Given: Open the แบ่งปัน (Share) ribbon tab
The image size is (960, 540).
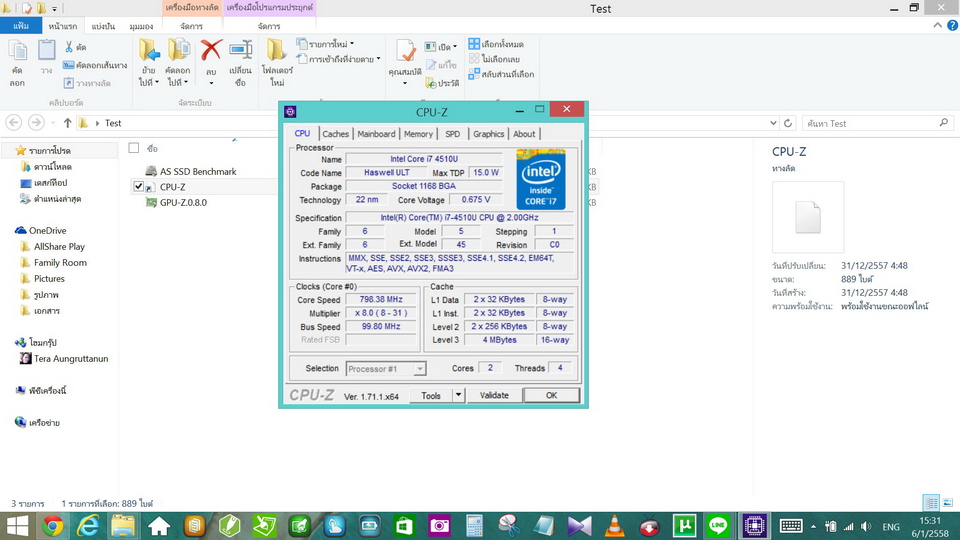Looking at the screenshot, I should tap(103, 26).
